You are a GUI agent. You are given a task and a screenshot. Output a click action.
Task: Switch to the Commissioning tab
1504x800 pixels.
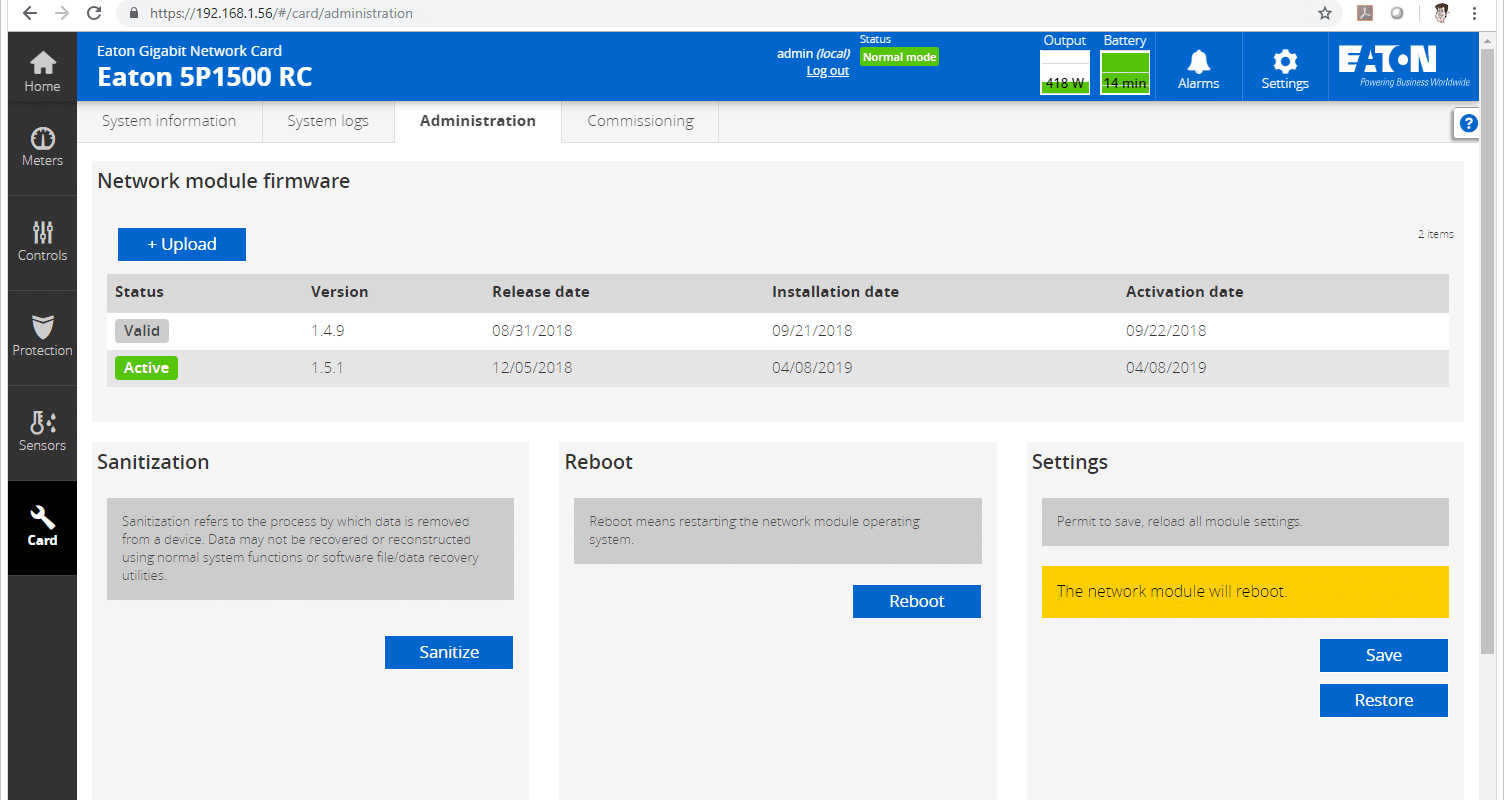640,121
